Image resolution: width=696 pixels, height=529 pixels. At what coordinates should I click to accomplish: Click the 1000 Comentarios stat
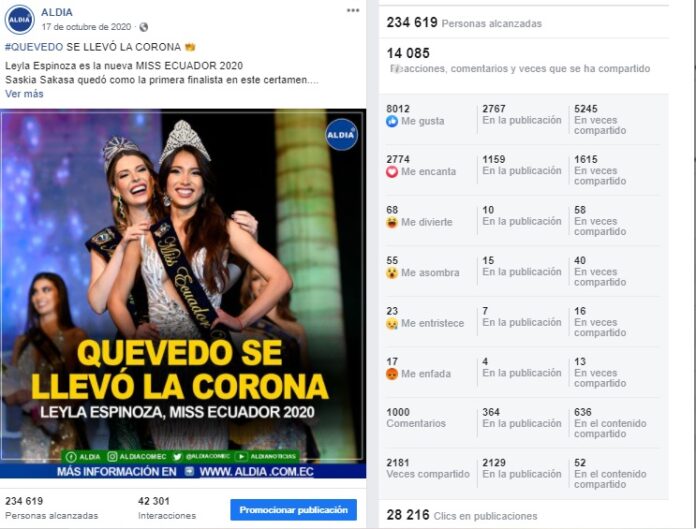tap(416, 418)
